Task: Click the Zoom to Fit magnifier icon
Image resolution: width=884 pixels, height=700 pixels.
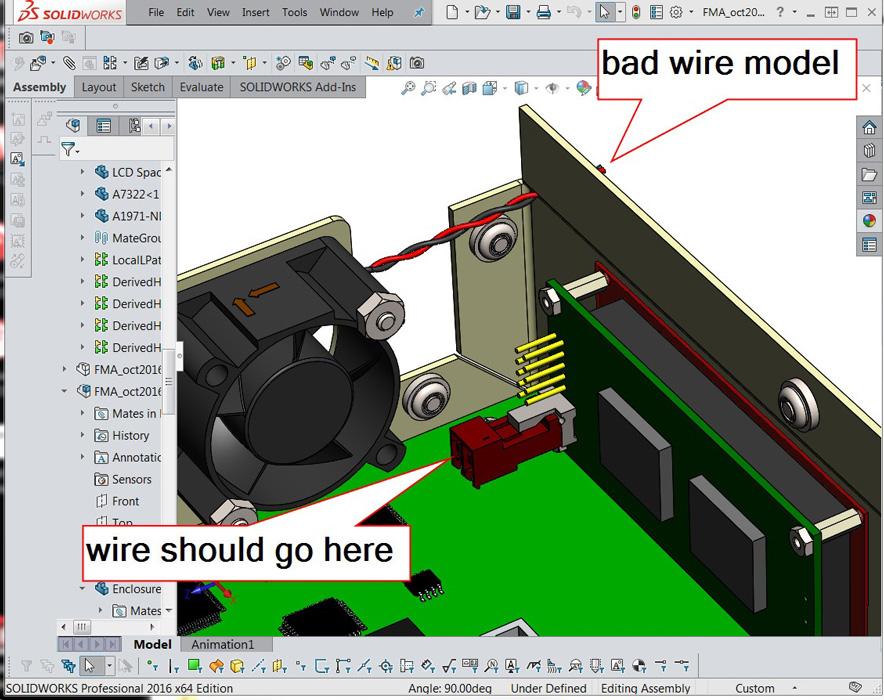Action: pos(408,88)
